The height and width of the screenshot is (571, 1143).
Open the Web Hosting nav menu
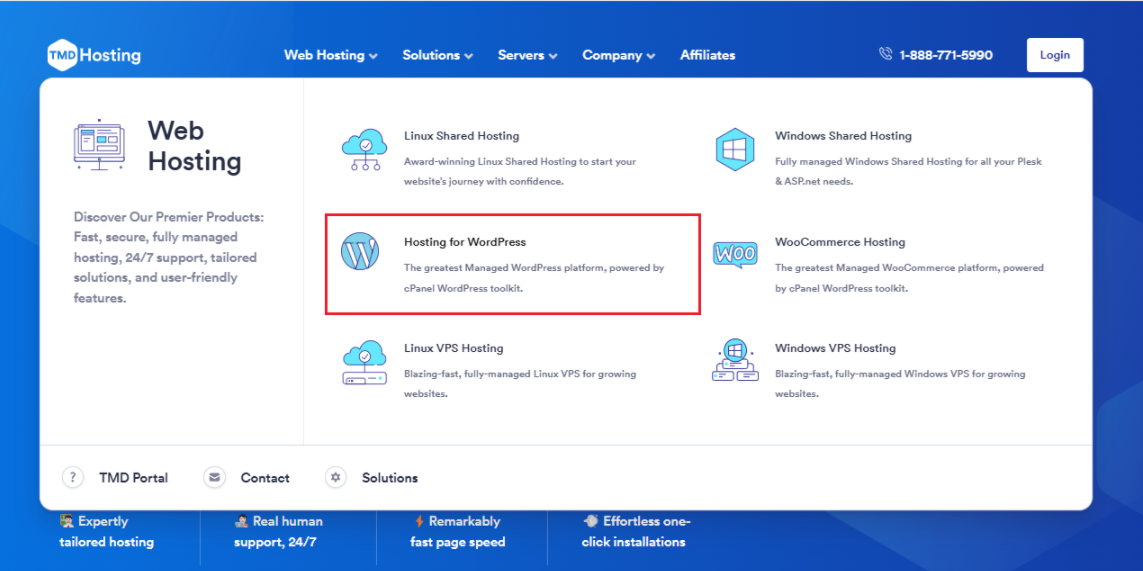(331, 55)
